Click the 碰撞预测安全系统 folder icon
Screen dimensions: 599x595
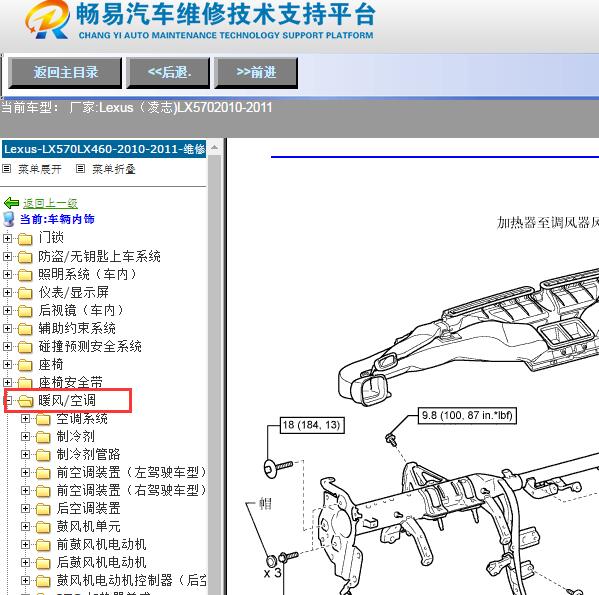point(25,347)
